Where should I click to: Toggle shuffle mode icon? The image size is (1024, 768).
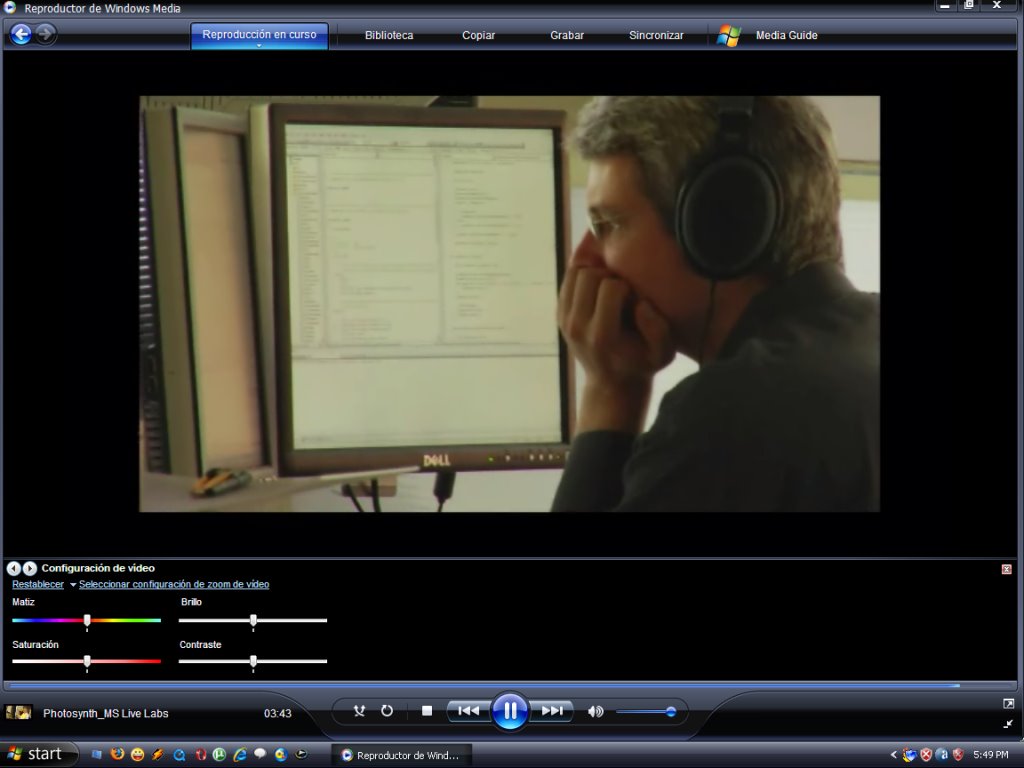click(359, 711)
